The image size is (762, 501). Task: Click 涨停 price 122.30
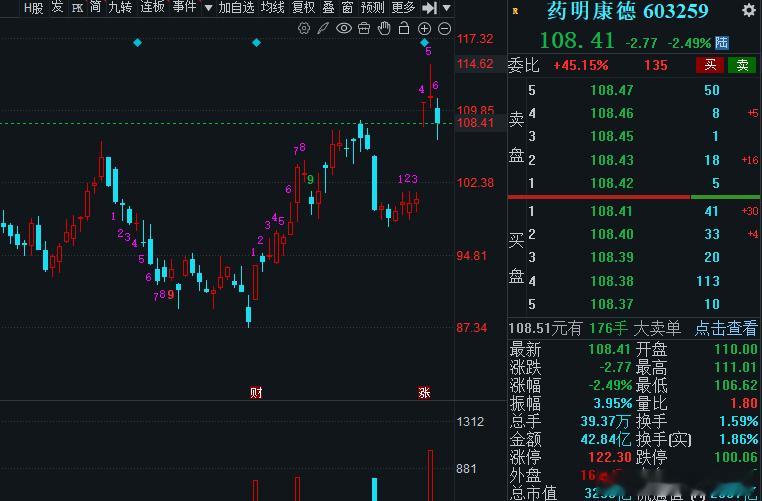609,457
